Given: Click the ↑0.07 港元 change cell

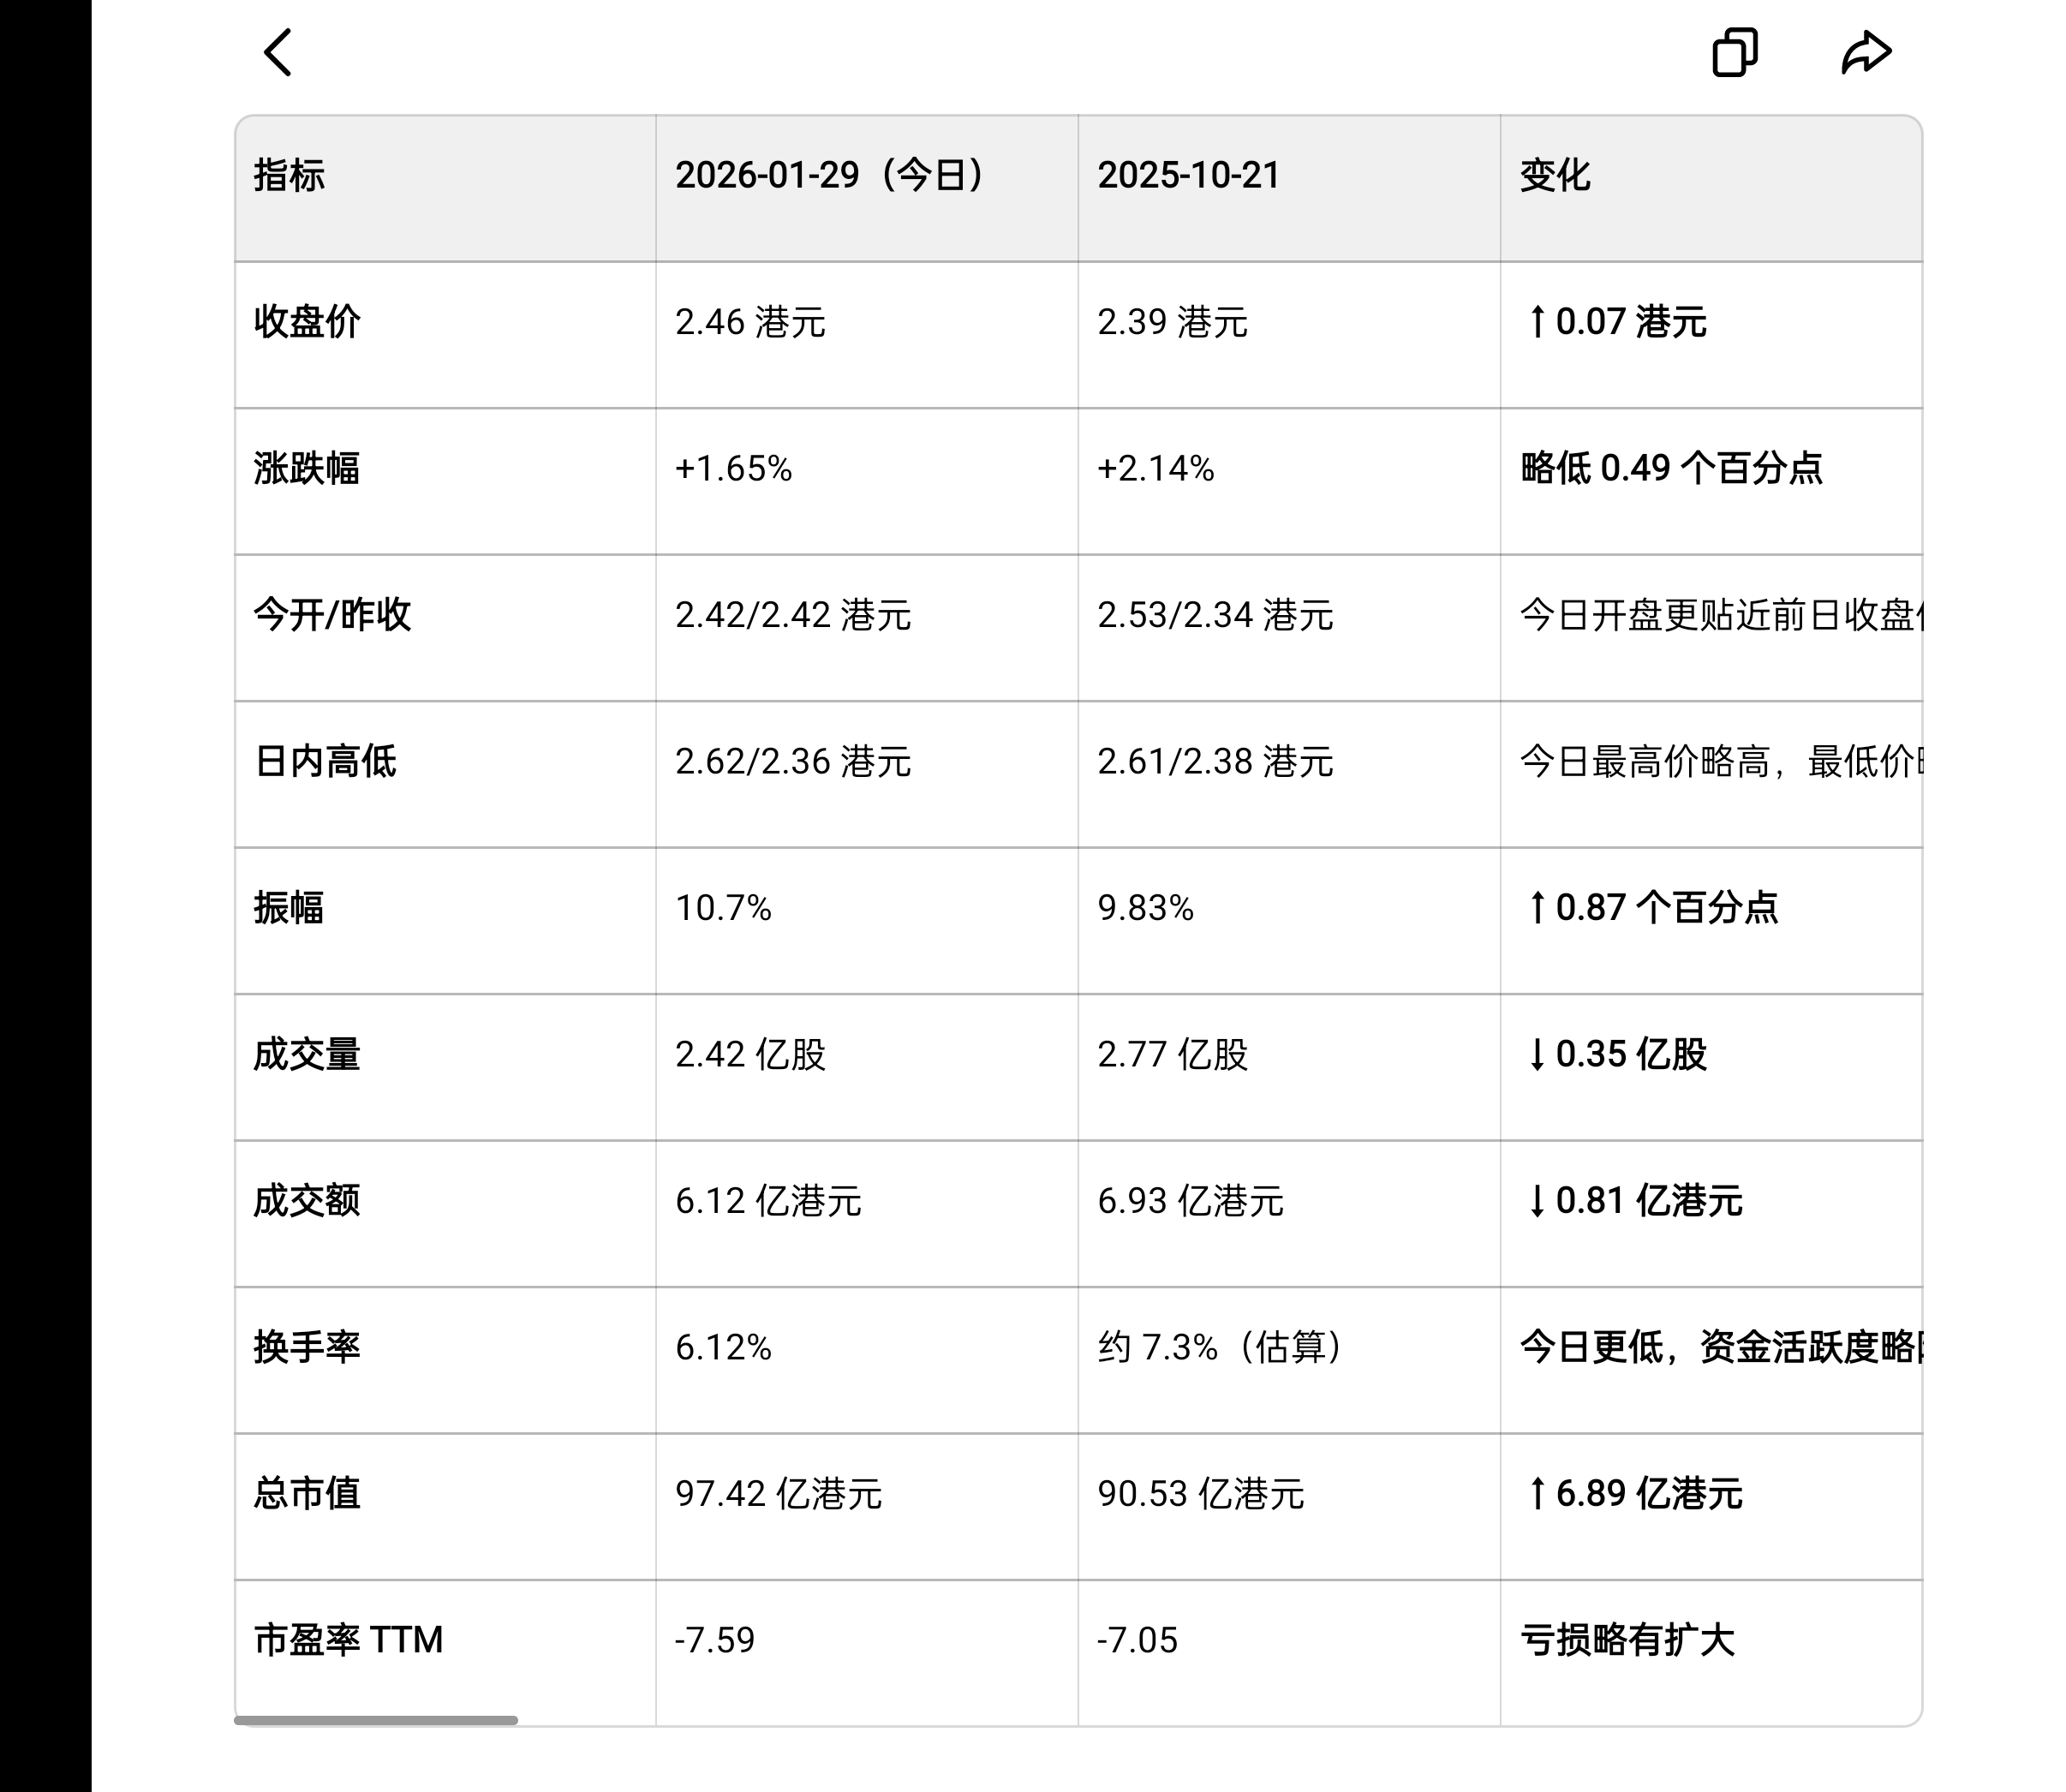Looking at the screenshot, I should coord(1616,322).
